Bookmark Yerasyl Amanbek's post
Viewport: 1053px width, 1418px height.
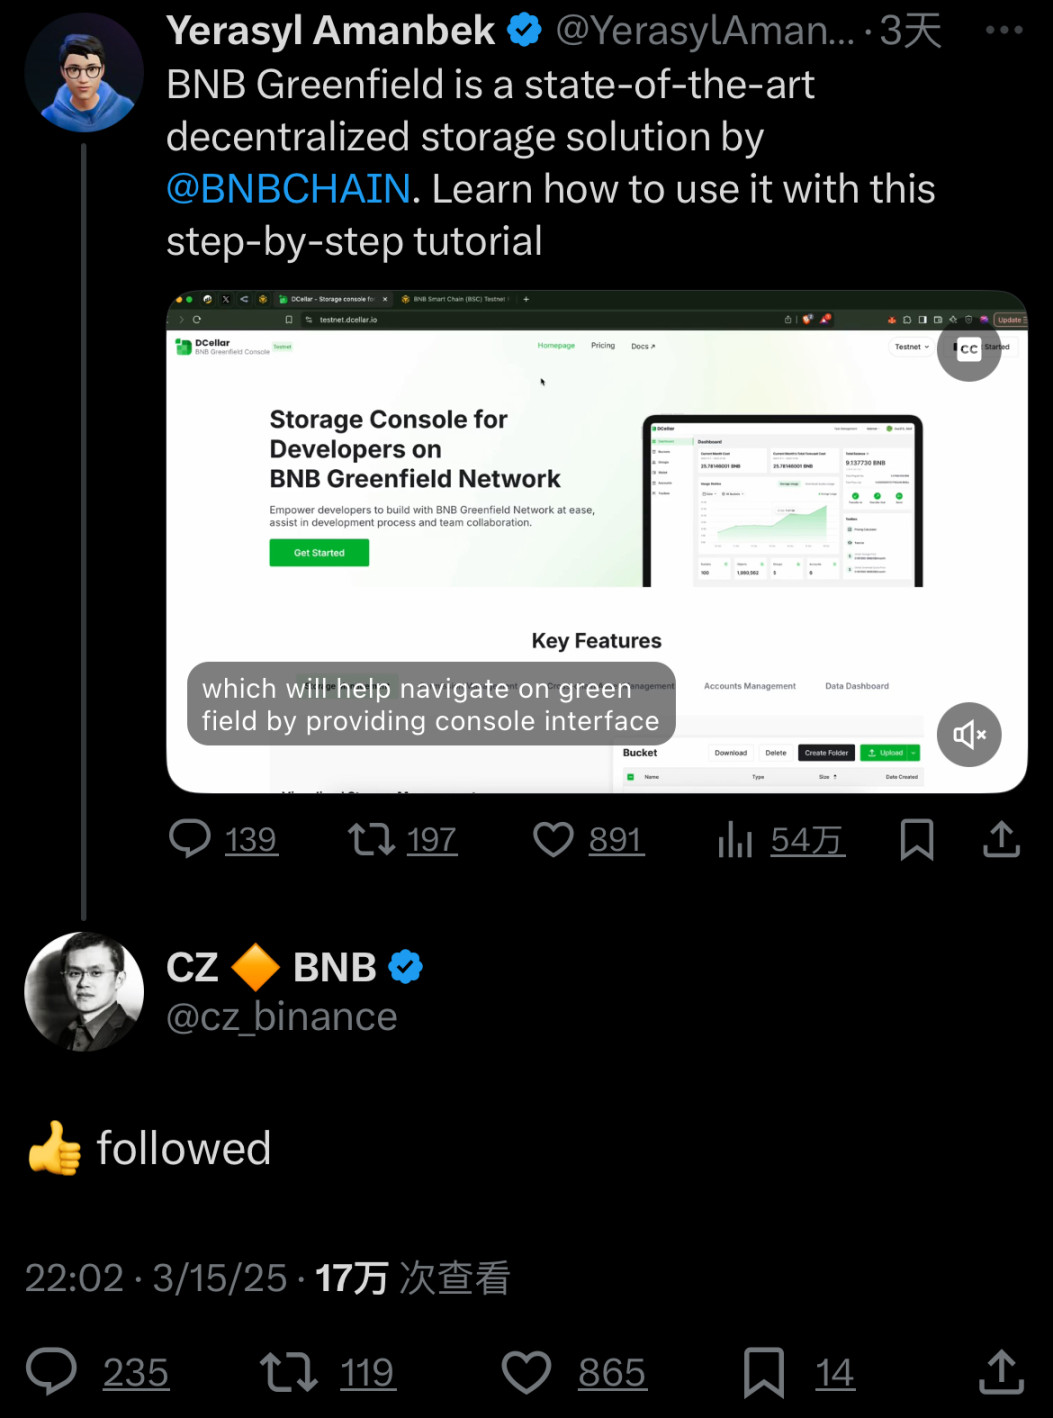[x=916, y=839]
